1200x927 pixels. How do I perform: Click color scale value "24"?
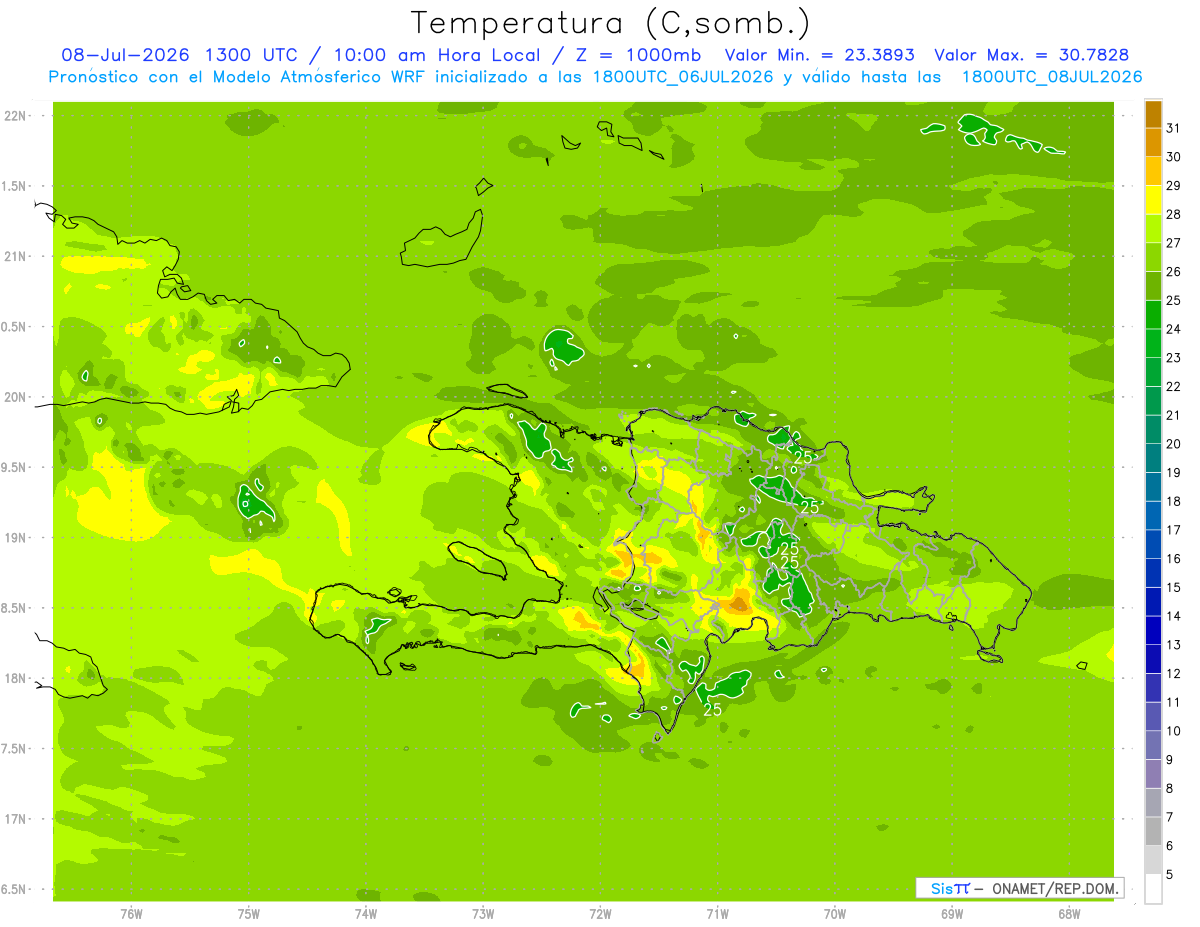pos(1175,329)
